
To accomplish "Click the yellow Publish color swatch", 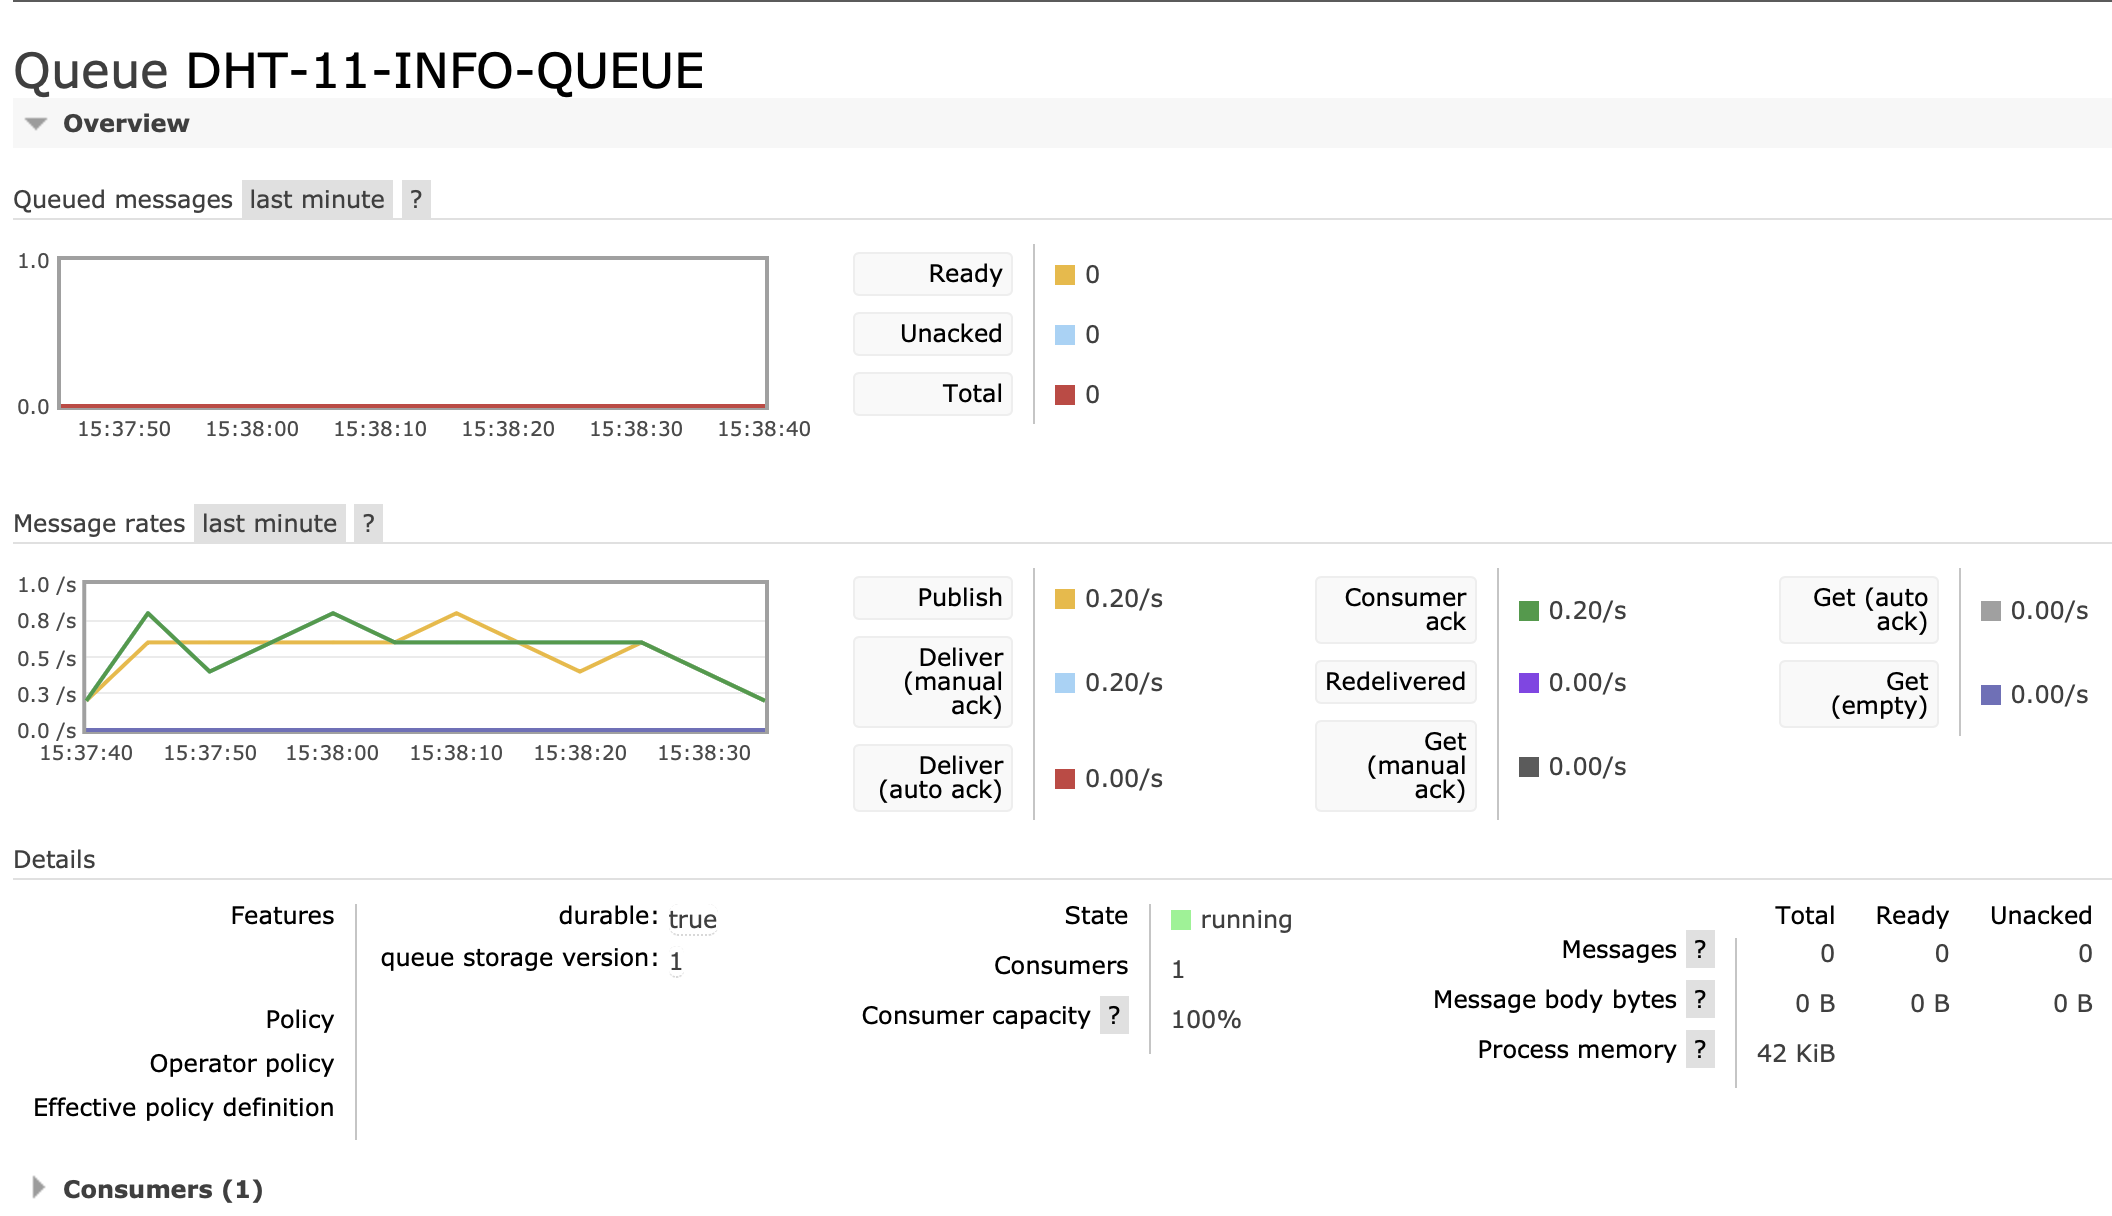I will click(1065, 599).
